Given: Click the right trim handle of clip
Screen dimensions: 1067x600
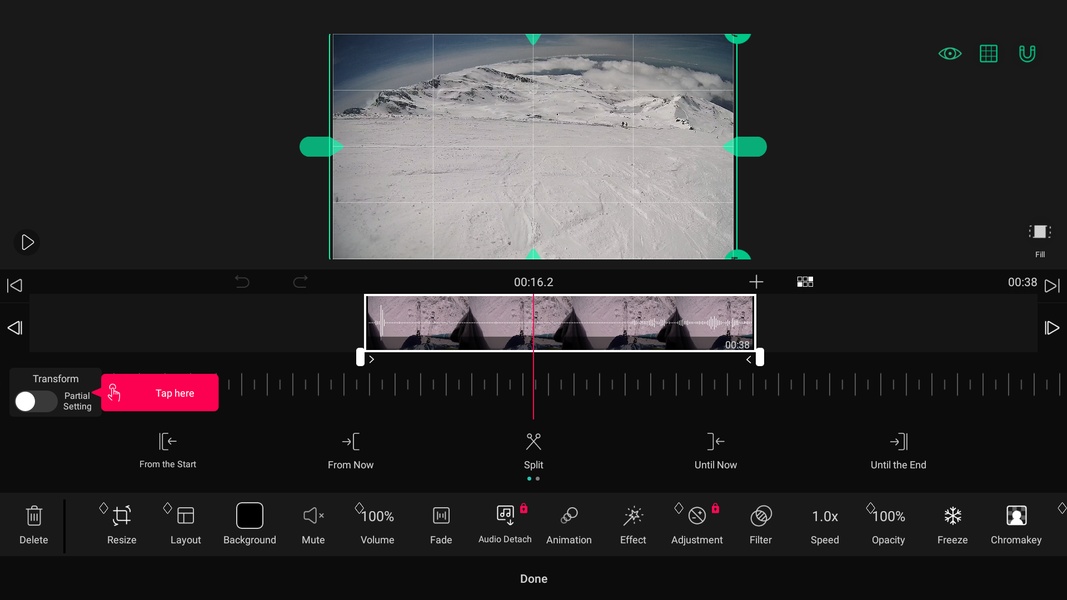Looking at the screenshot, I should [x=760, y=356].
